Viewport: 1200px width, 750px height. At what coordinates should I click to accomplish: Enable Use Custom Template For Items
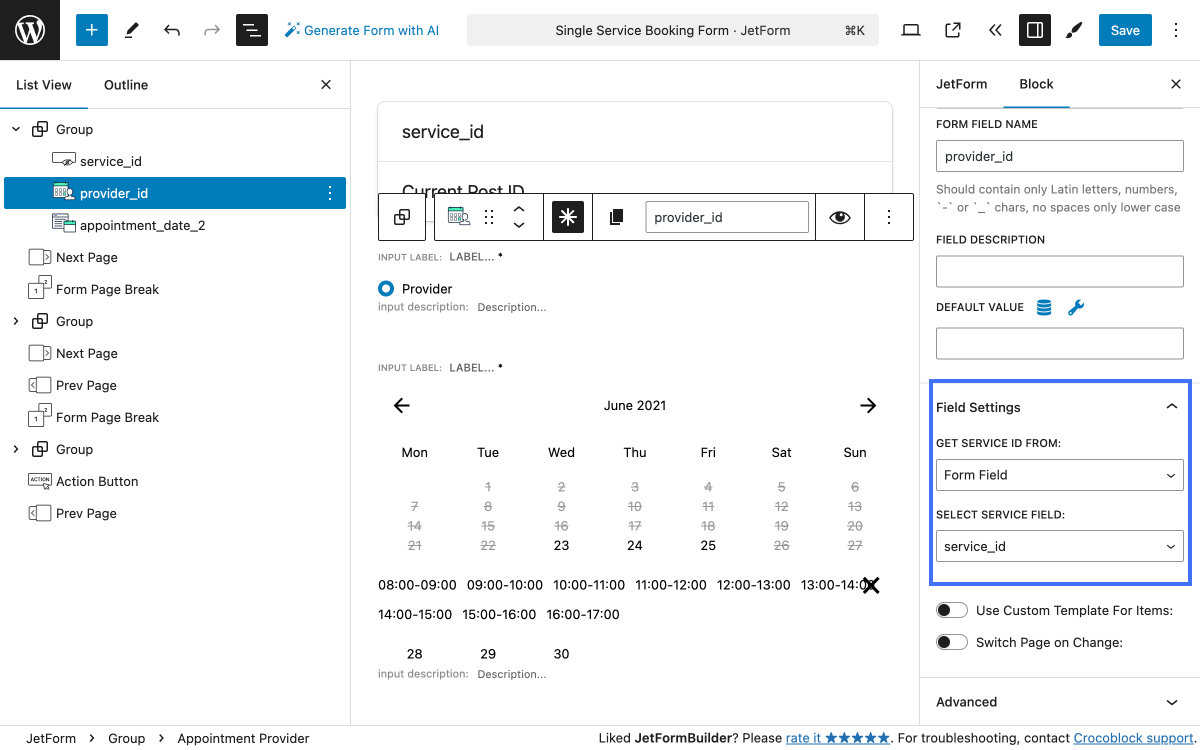952,609
